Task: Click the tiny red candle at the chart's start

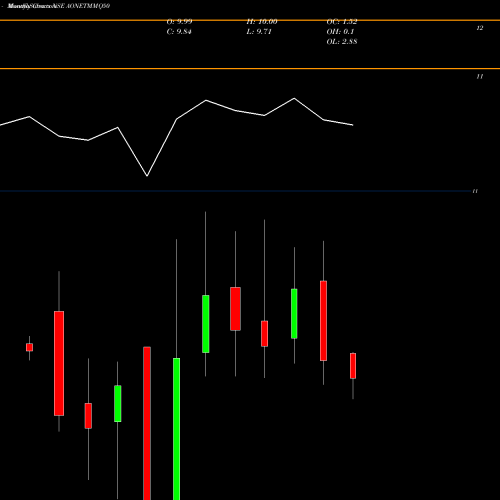Action: (29, 347)
